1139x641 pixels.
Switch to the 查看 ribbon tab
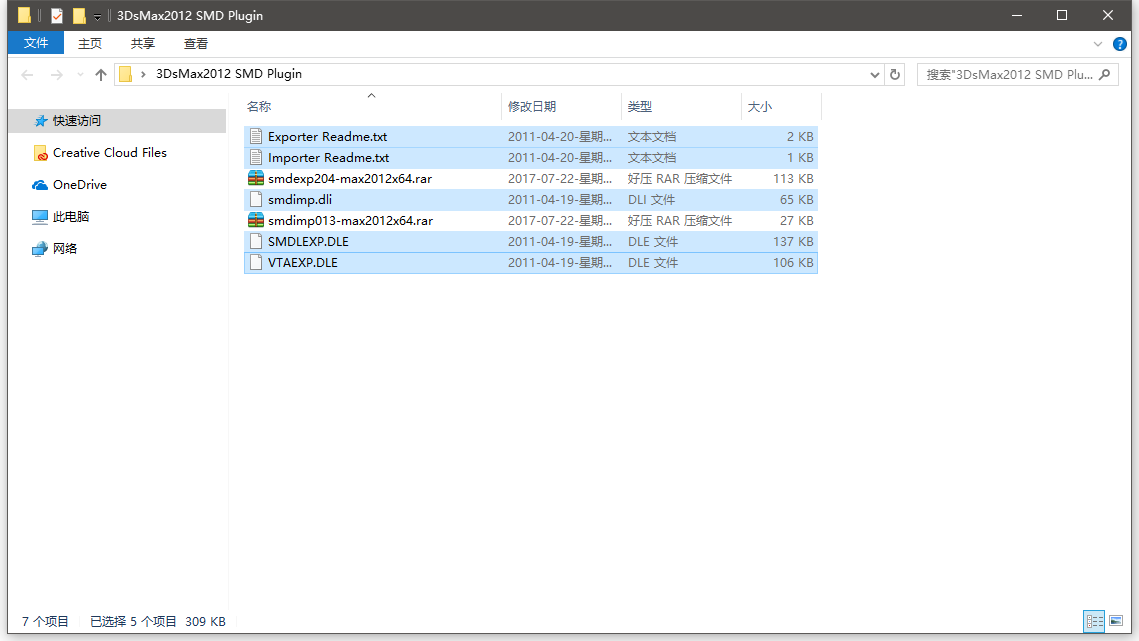coord(196,44)
